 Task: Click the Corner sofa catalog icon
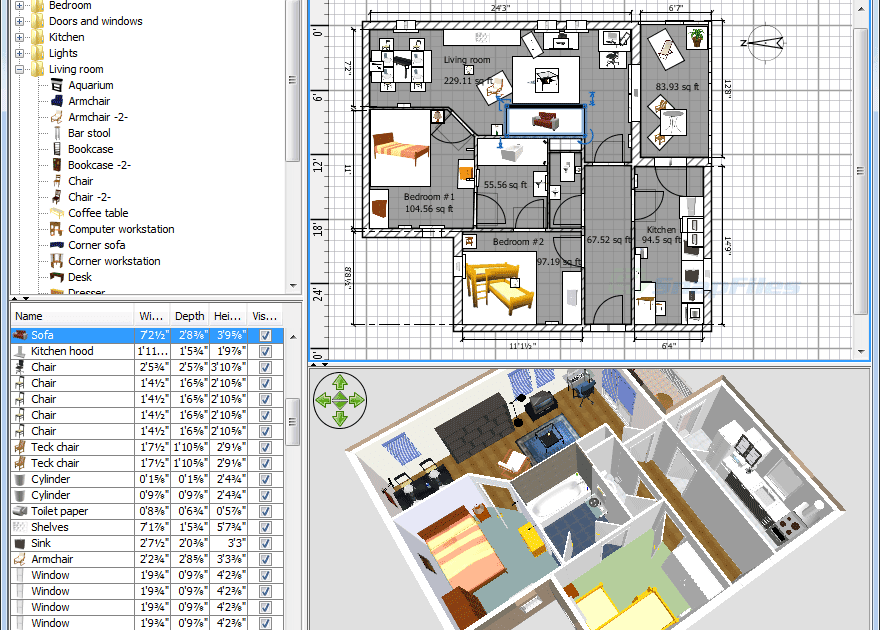[56, 245]
